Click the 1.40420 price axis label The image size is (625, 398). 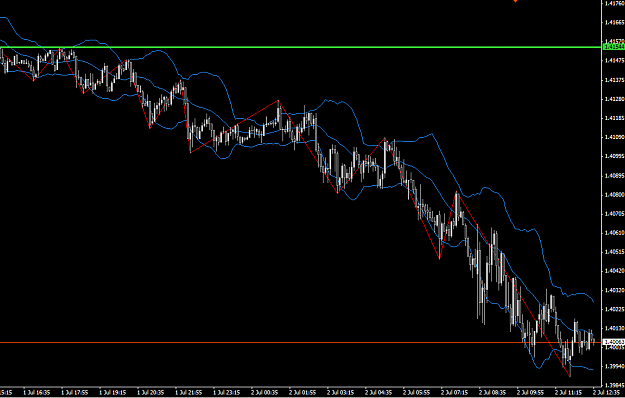pos(615,271)
